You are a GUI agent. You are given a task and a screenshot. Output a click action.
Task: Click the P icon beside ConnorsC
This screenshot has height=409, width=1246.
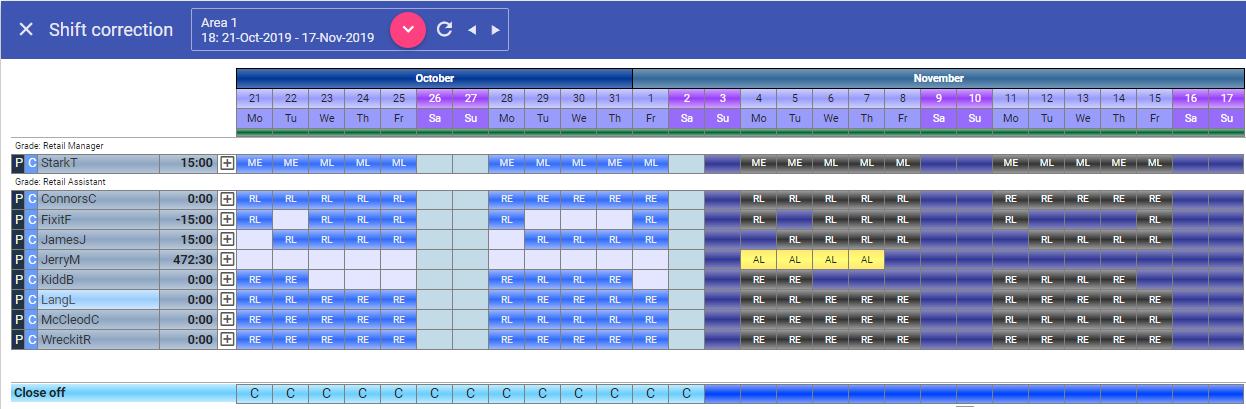[17, 199]
